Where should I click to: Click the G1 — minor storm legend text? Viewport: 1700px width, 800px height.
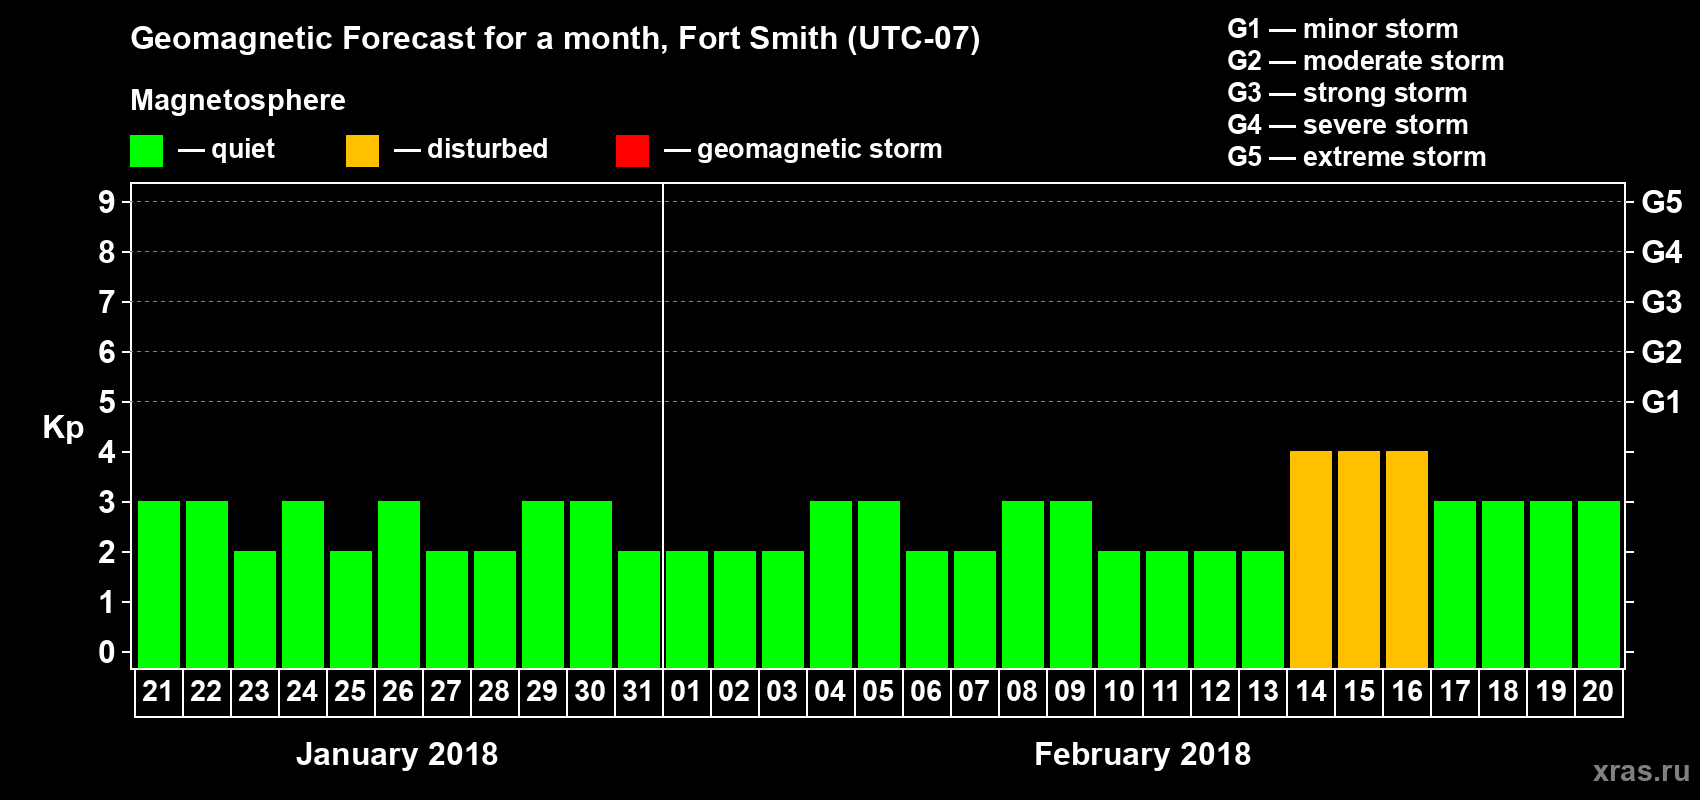(1342, 29)
